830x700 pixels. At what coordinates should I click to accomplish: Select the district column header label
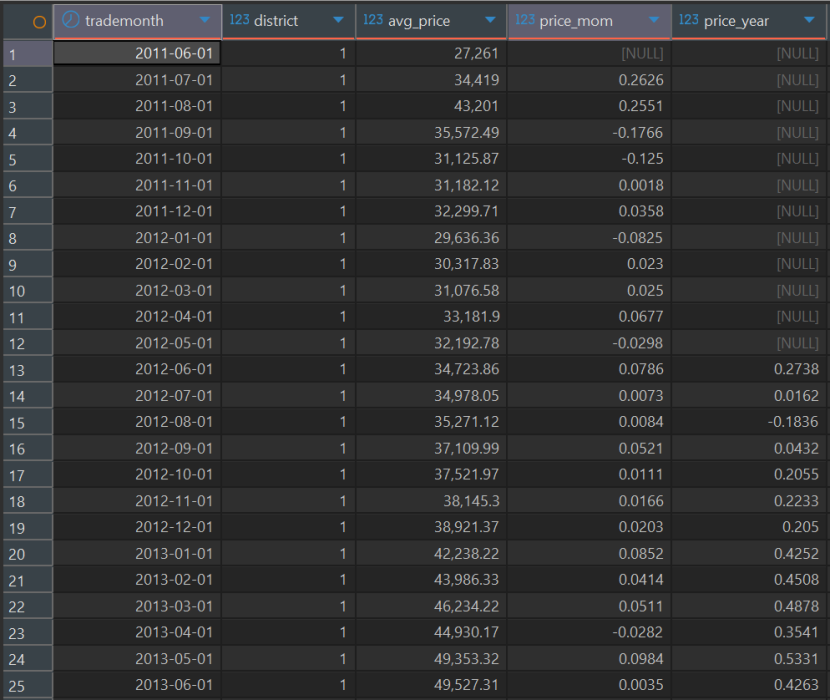pos(276,21)
